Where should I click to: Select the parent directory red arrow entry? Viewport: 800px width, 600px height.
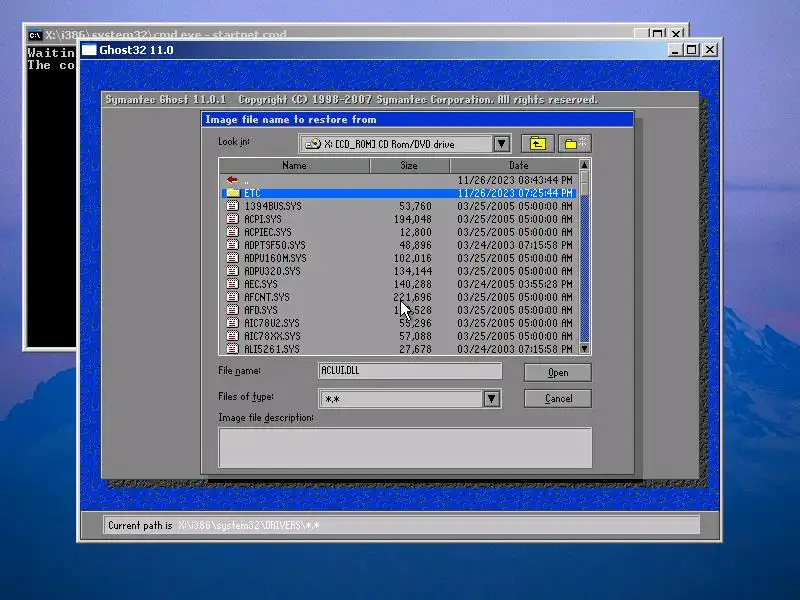pyautogui.click(x=233, y=180)
